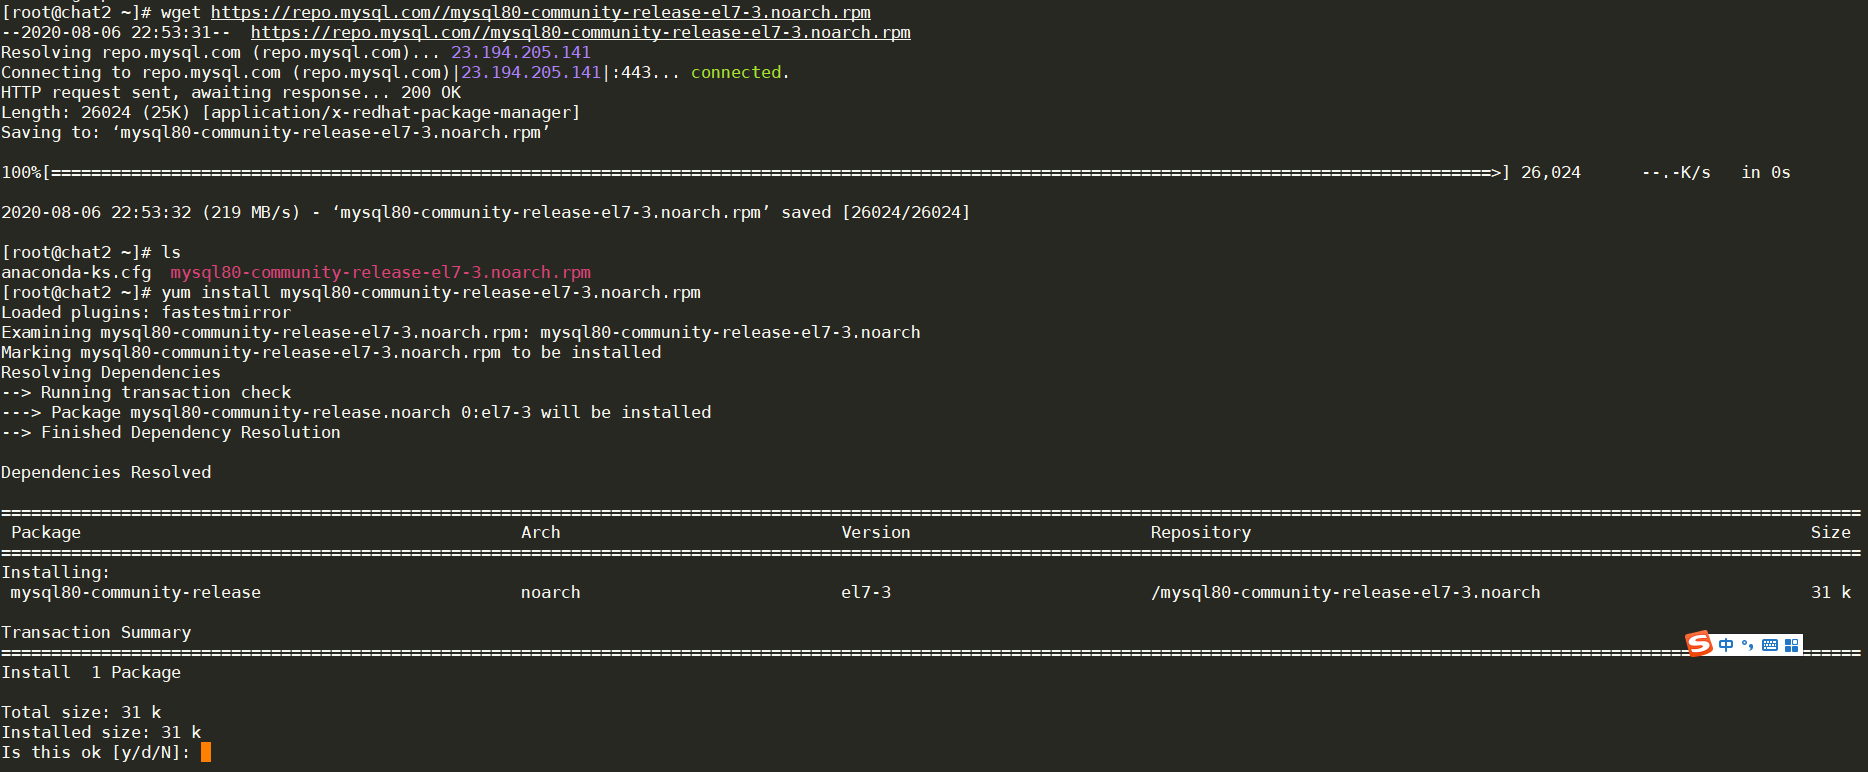Click the pink mysql80 rpm filename in ls output
1868x772 pixels.
click(x=381, y=272)
